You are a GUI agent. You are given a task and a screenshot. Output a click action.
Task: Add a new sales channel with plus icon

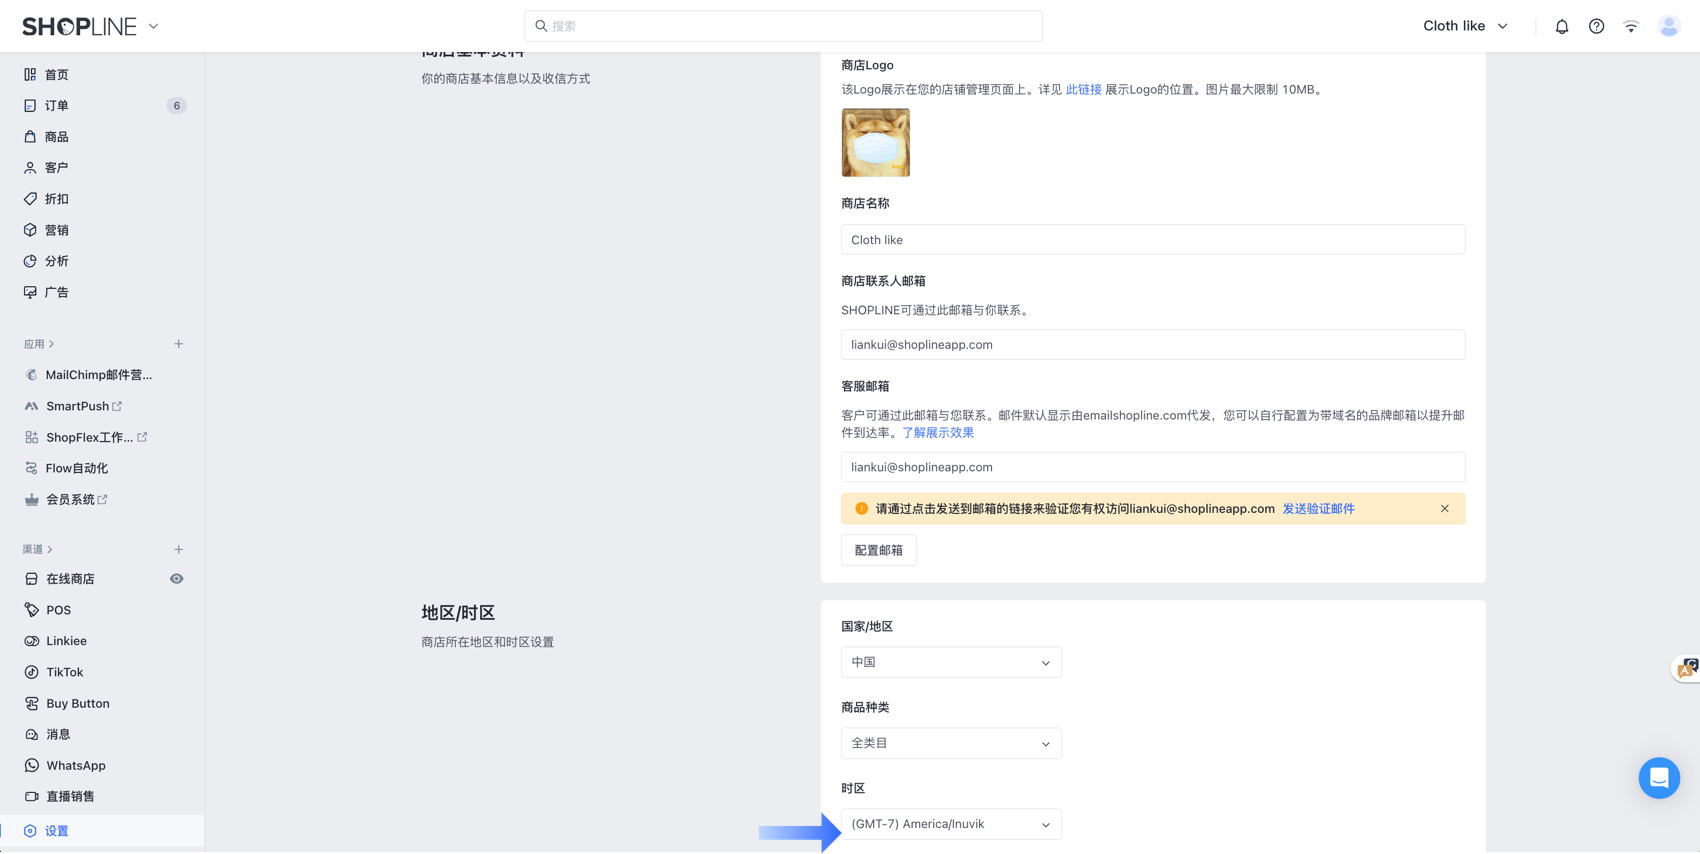tap(179, 549)
